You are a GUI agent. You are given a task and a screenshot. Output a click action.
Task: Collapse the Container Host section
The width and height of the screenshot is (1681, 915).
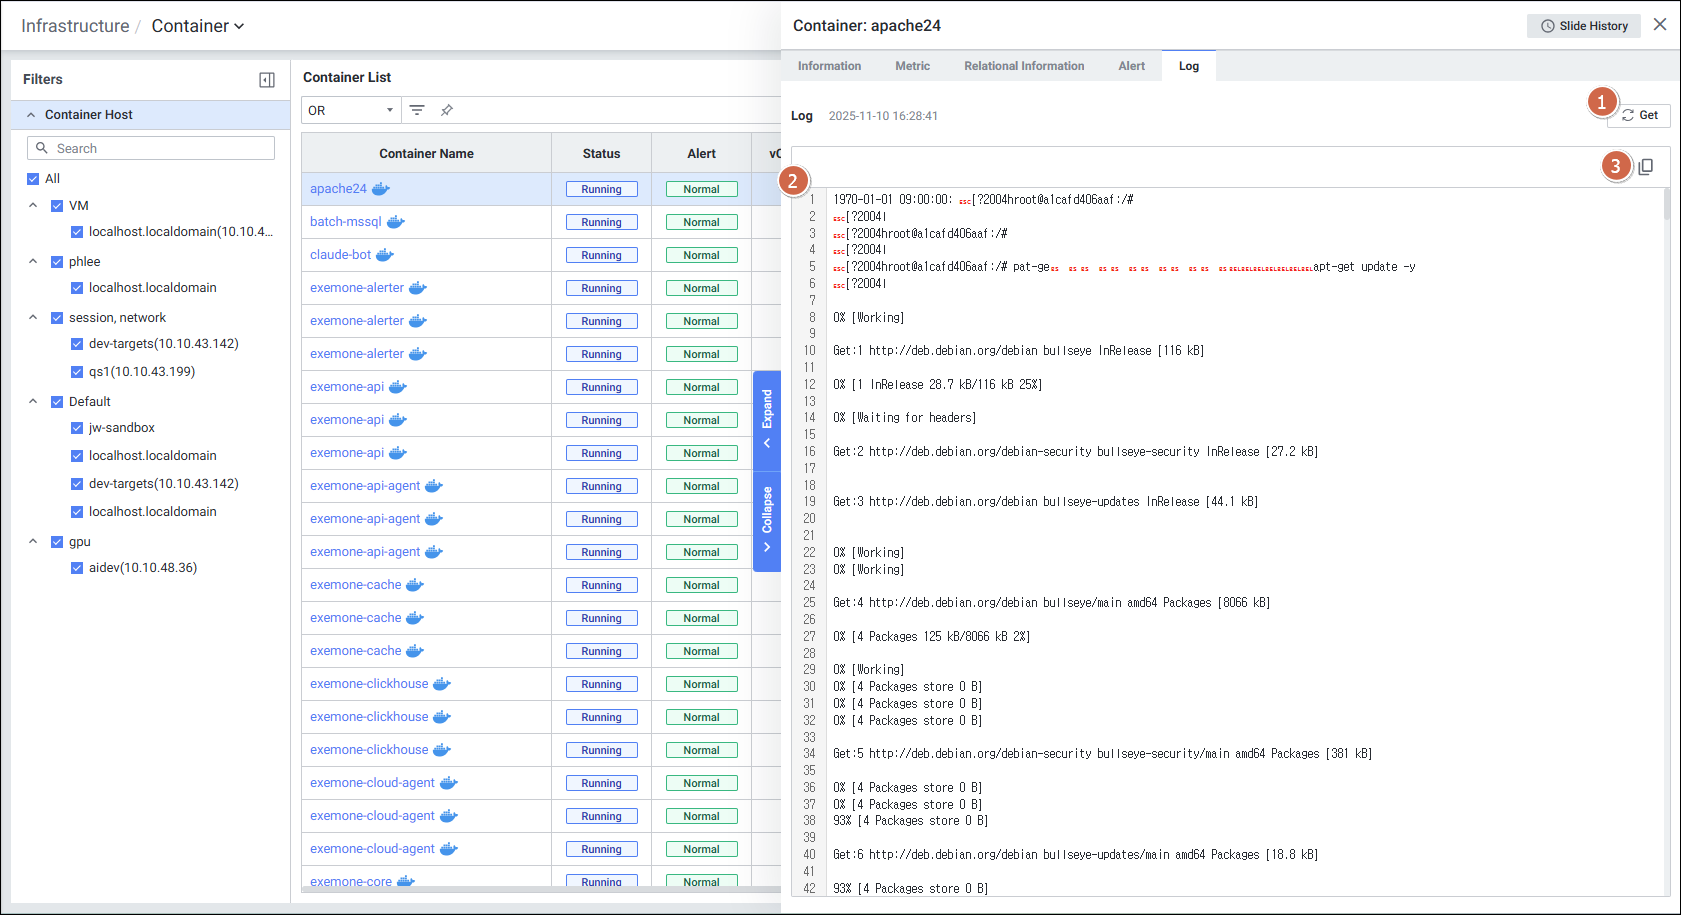[31, 115]
